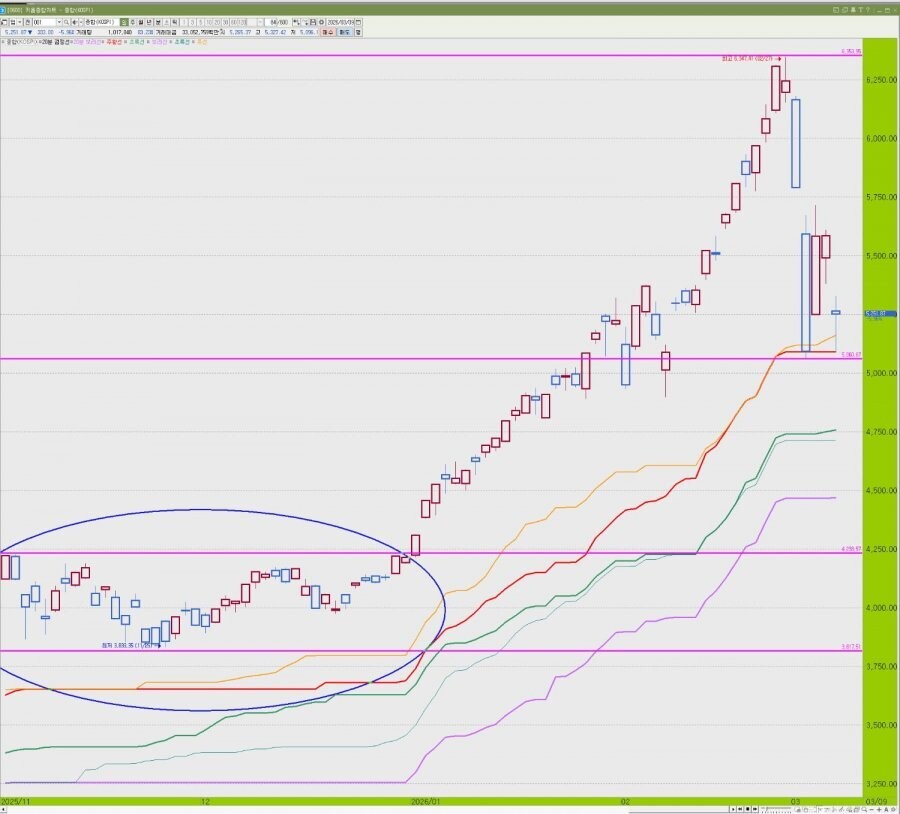
Task: Click the zoom-in chart axis icon
Action: [x=296, y=22]
